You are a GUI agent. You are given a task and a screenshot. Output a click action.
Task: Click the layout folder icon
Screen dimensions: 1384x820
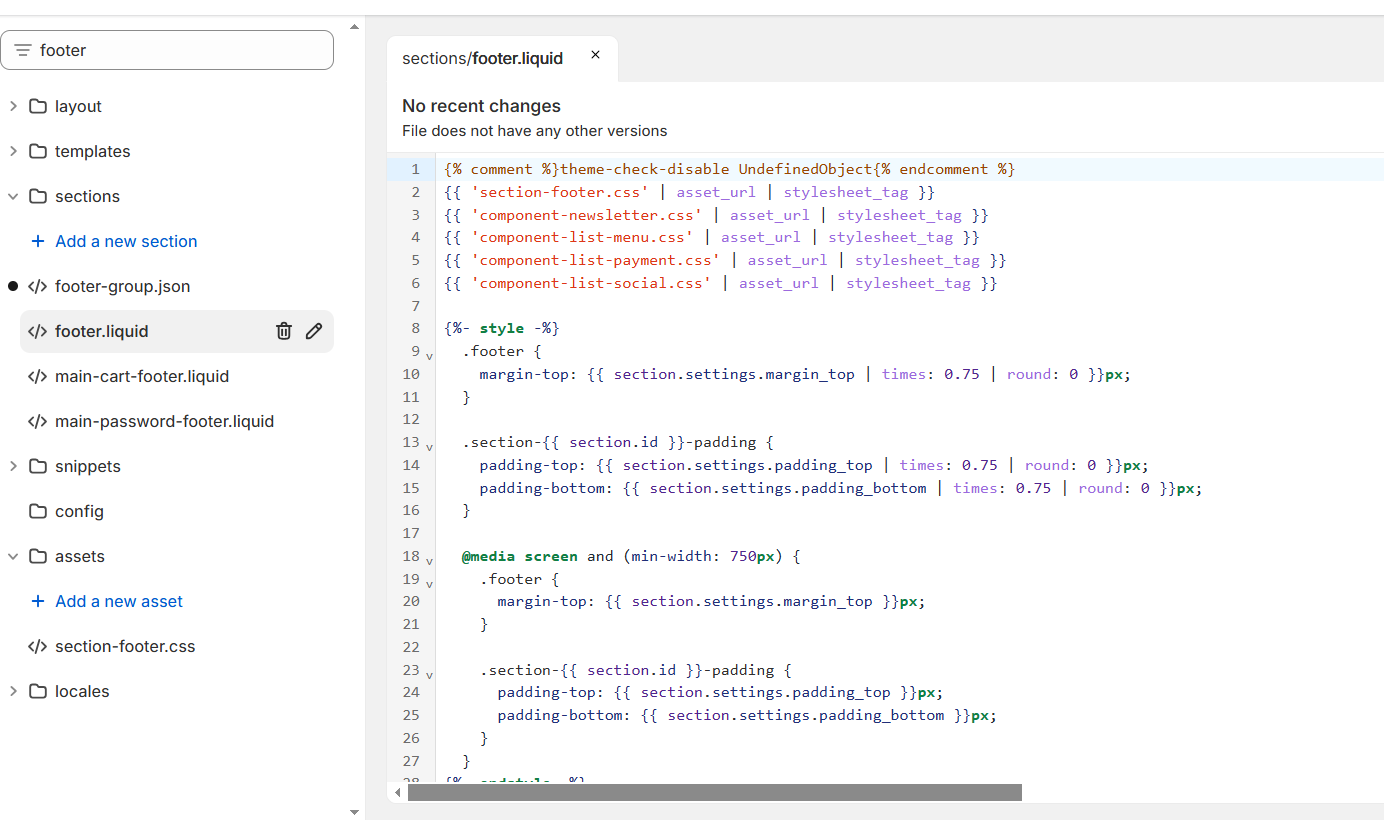point(38,106)
